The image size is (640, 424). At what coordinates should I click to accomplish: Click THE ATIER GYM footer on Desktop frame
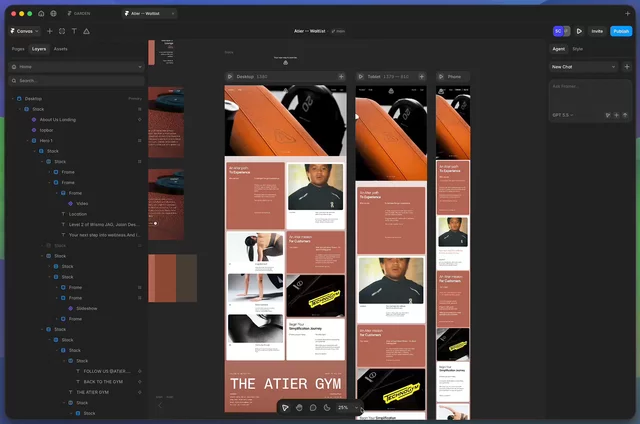click(x=285, y=384)
